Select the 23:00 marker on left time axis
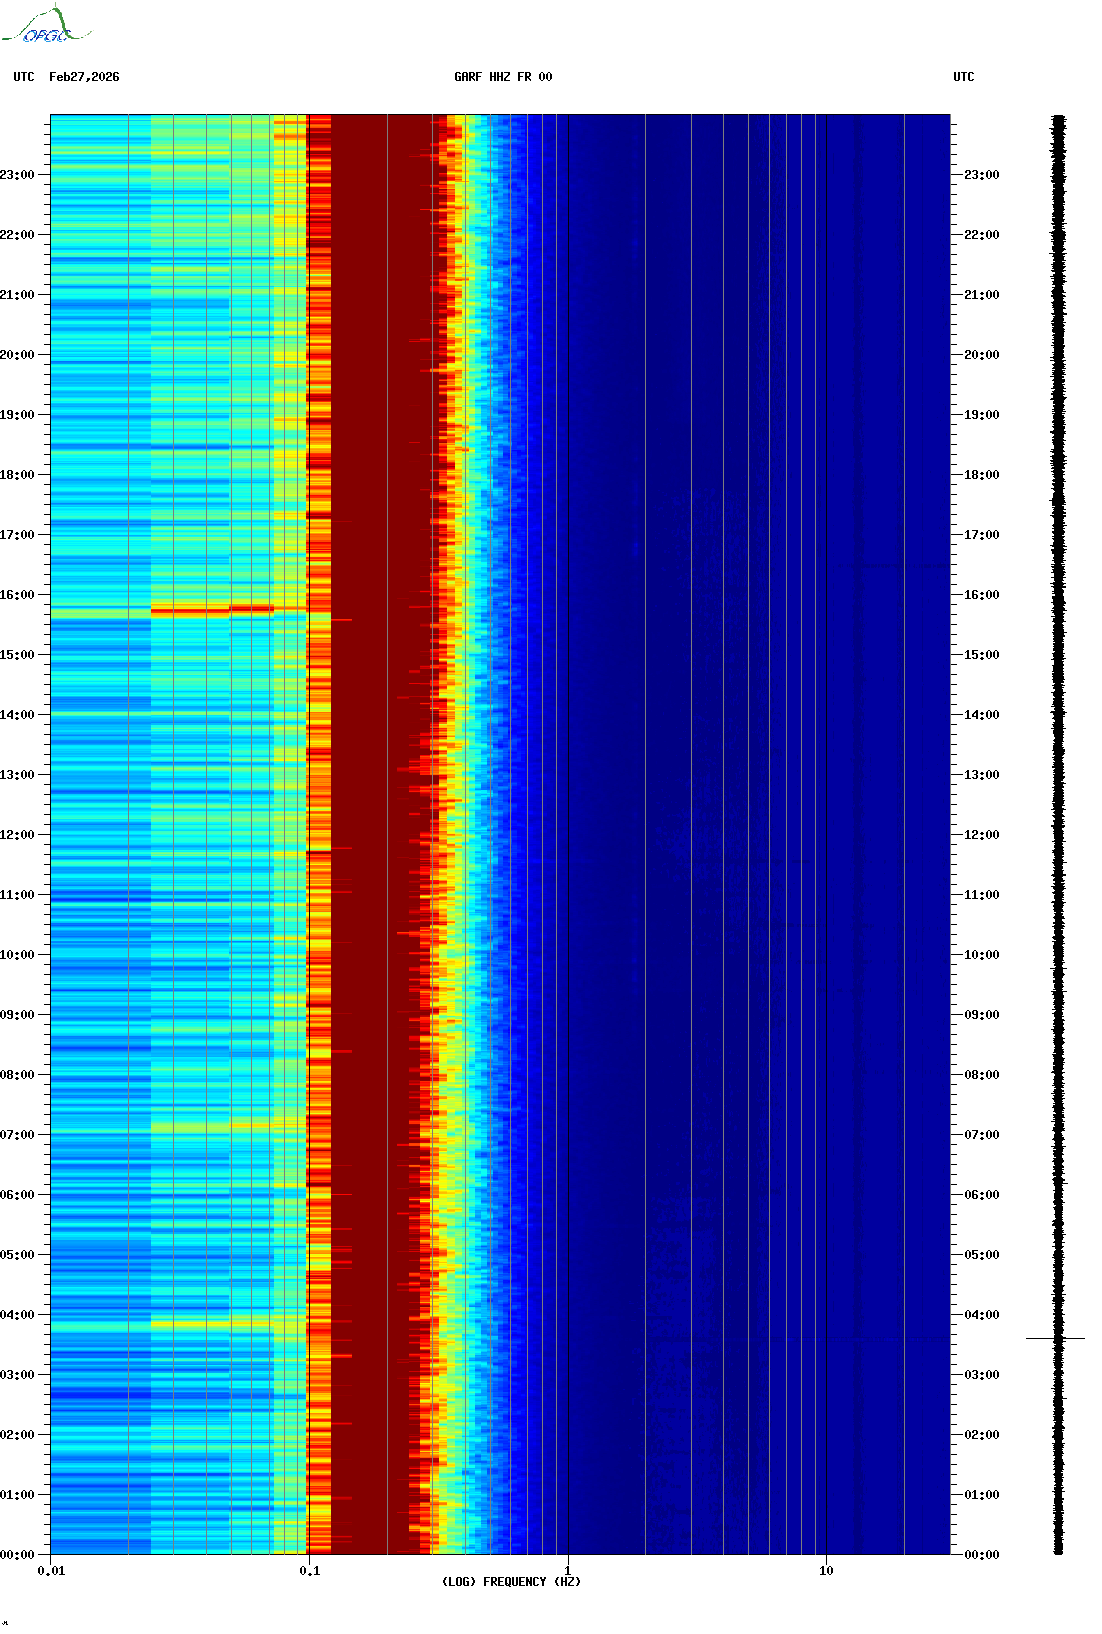The image size is (1102, 1634). coord(17,175)
